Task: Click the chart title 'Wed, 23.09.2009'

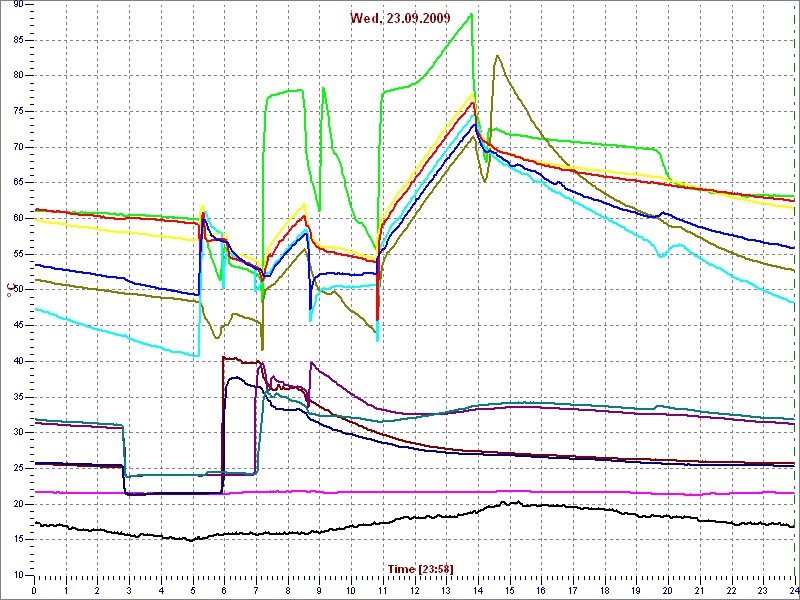Action: pos(400,18)
